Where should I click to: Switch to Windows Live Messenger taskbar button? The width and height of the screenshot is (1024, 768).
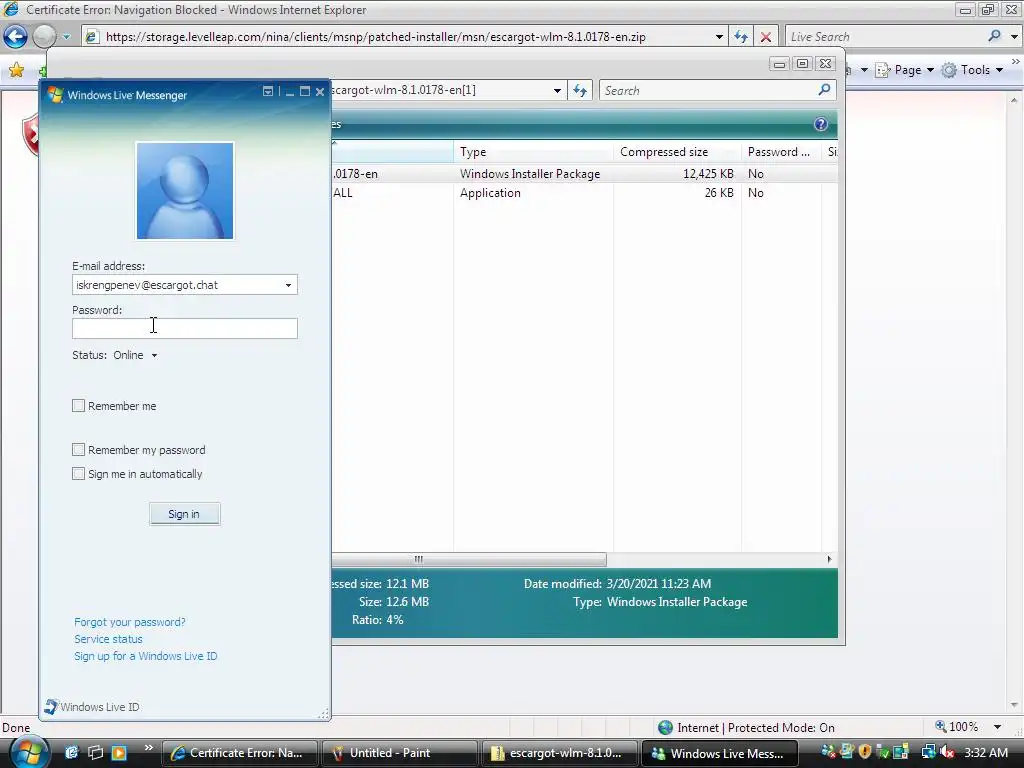719,753
